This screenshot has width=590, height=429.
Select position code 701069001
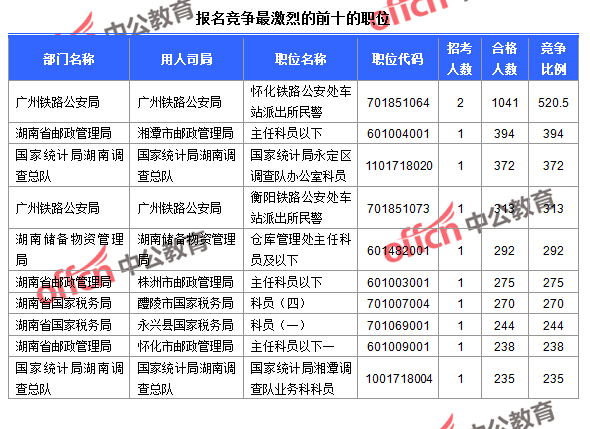[x=398, y=326]
